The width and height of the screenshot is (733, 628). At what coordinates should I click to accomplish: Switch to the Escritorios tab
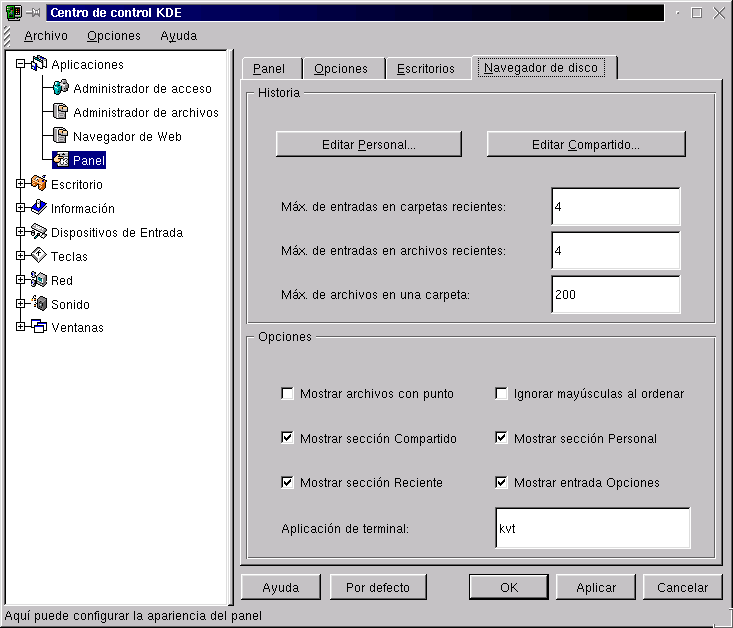click(x=425, y=69)
